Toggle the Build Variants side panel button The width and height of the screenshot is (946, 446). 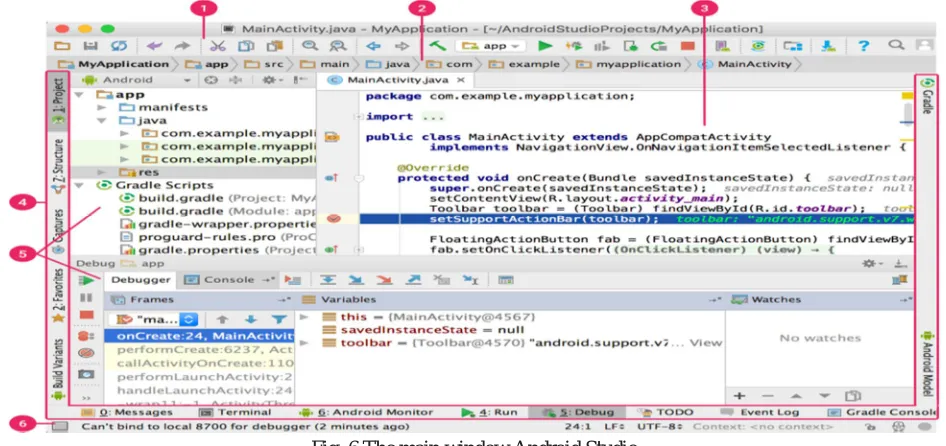tap(58, 369)
